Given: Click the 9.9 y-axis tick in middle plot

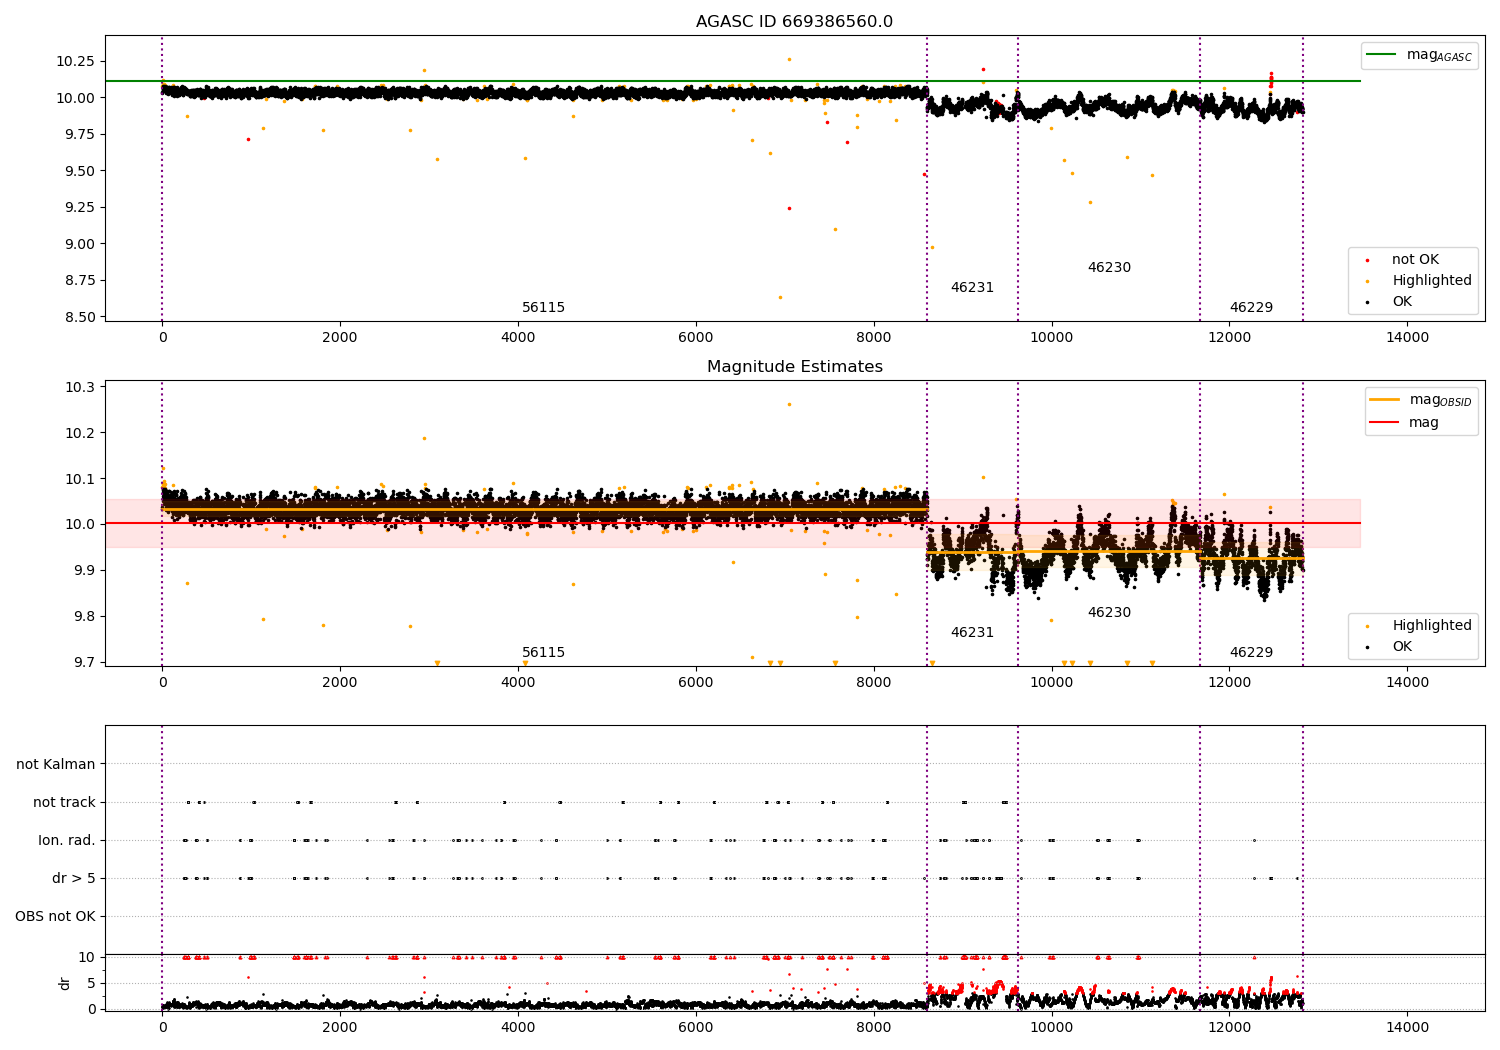Looking at the screenshot, I should (83, 570).
